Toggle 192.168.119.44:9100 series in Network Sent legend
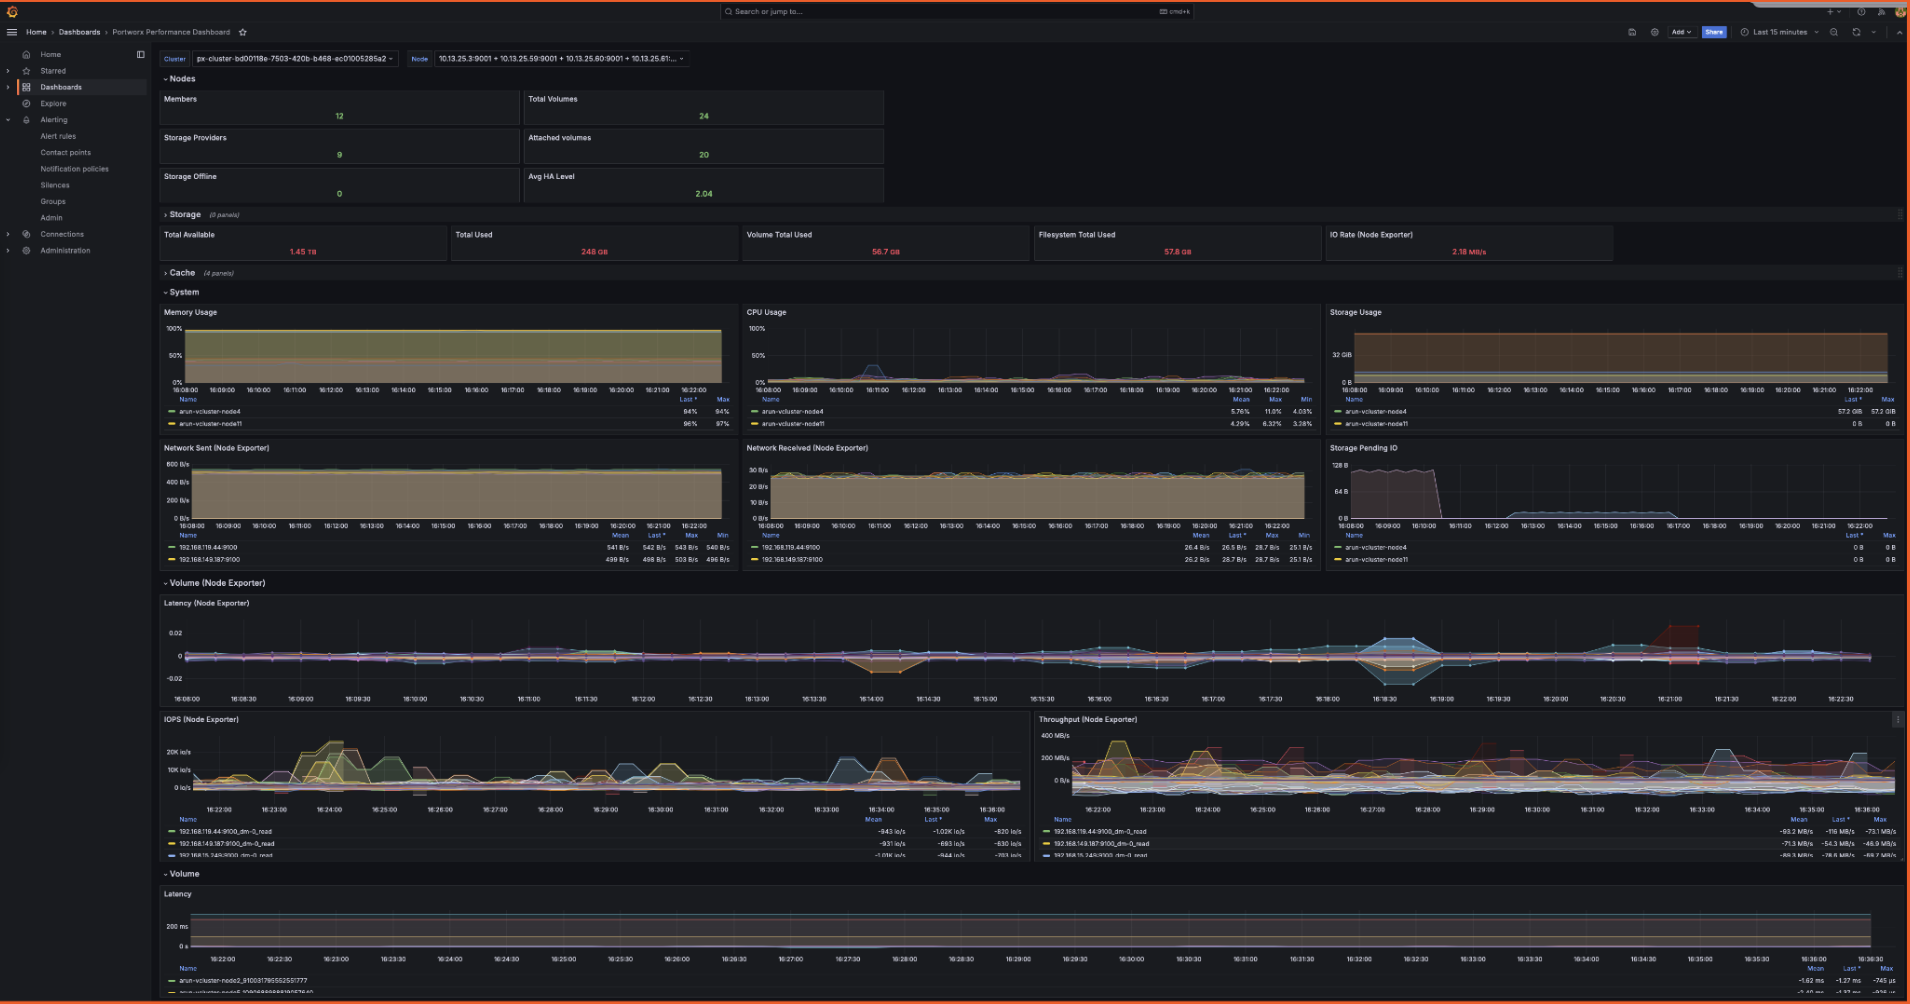The image size is (1910, 1004). tap(210, 548)
